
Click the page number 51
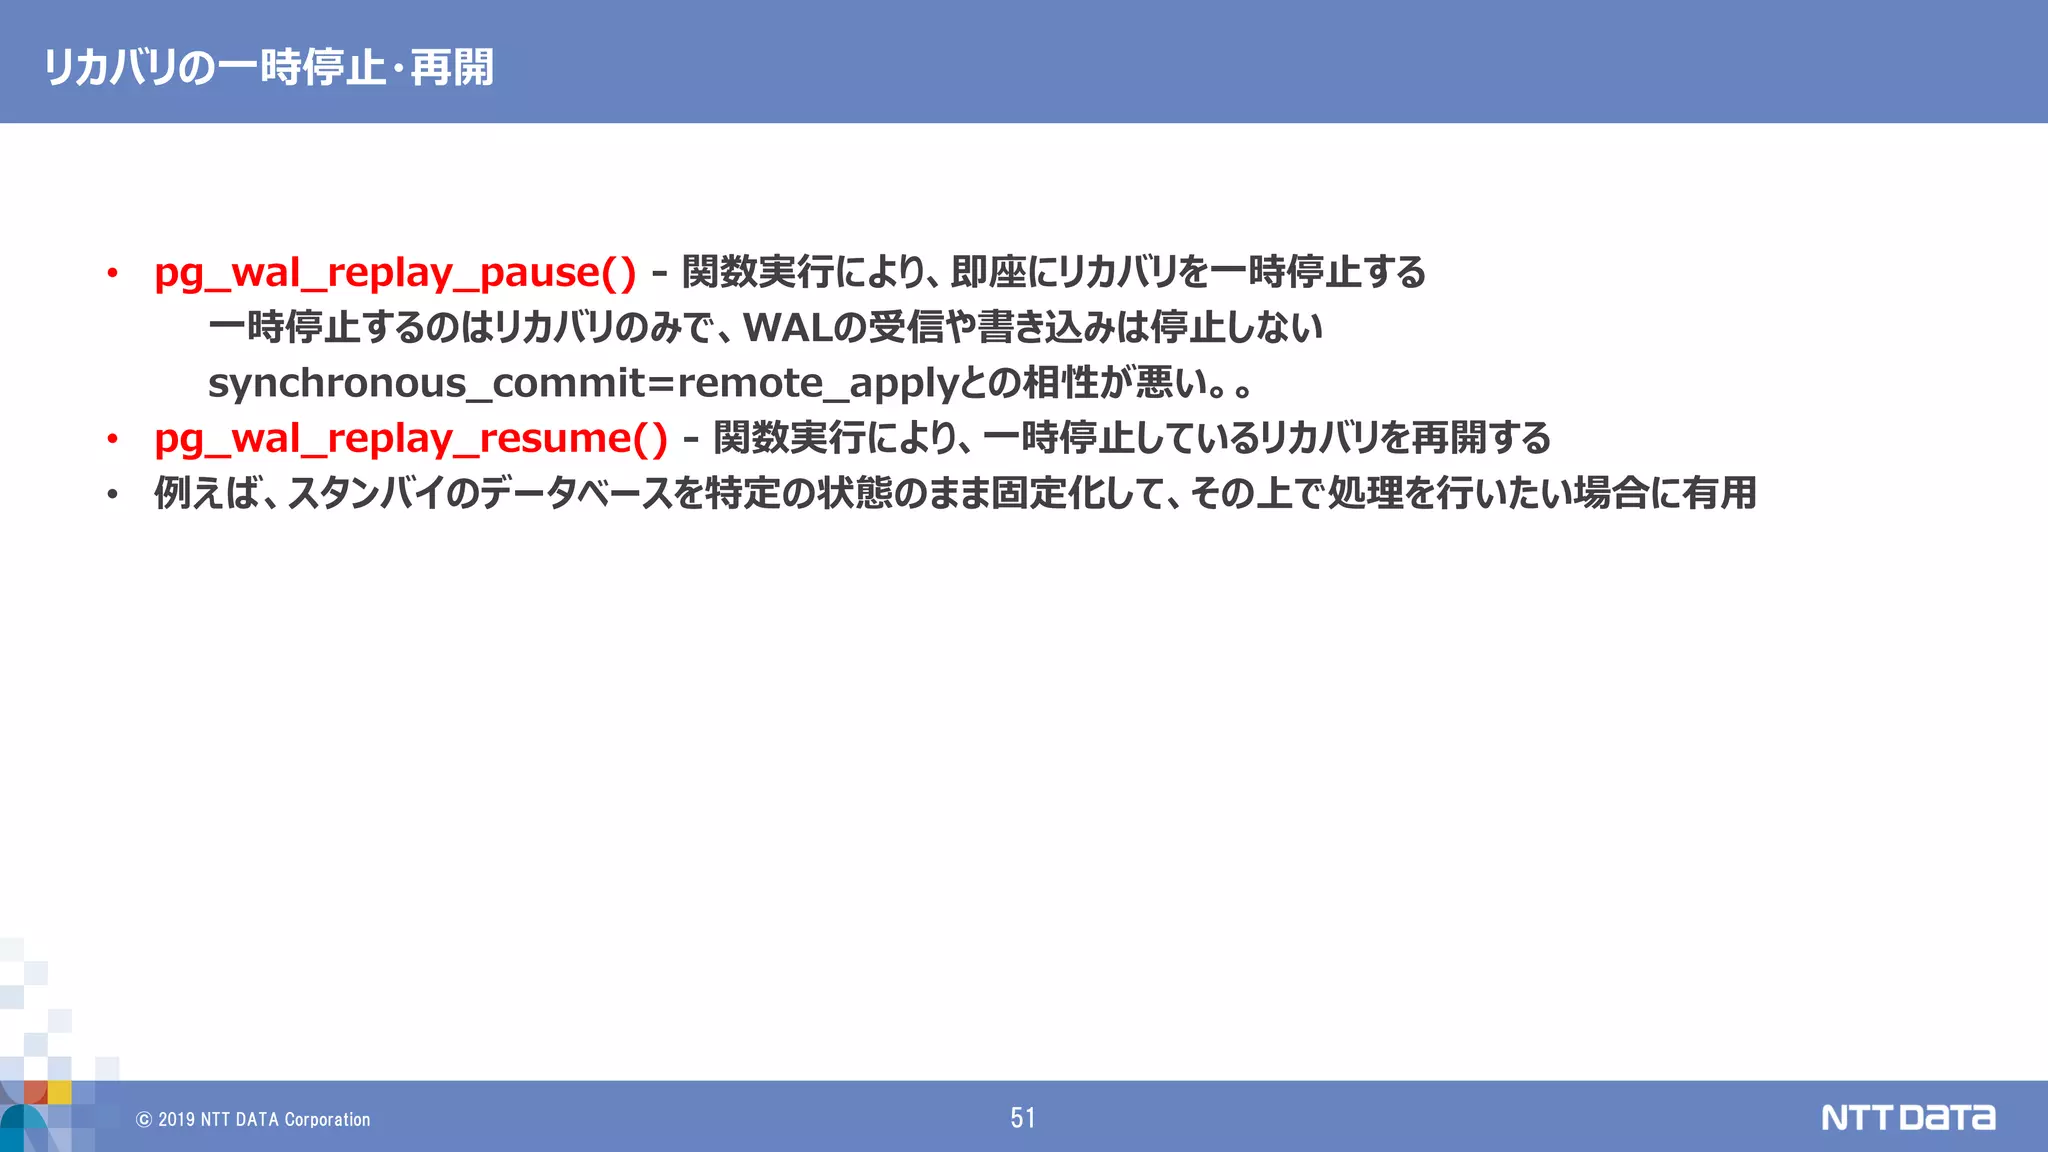pyautogui.click(x=1023, y=1118)
